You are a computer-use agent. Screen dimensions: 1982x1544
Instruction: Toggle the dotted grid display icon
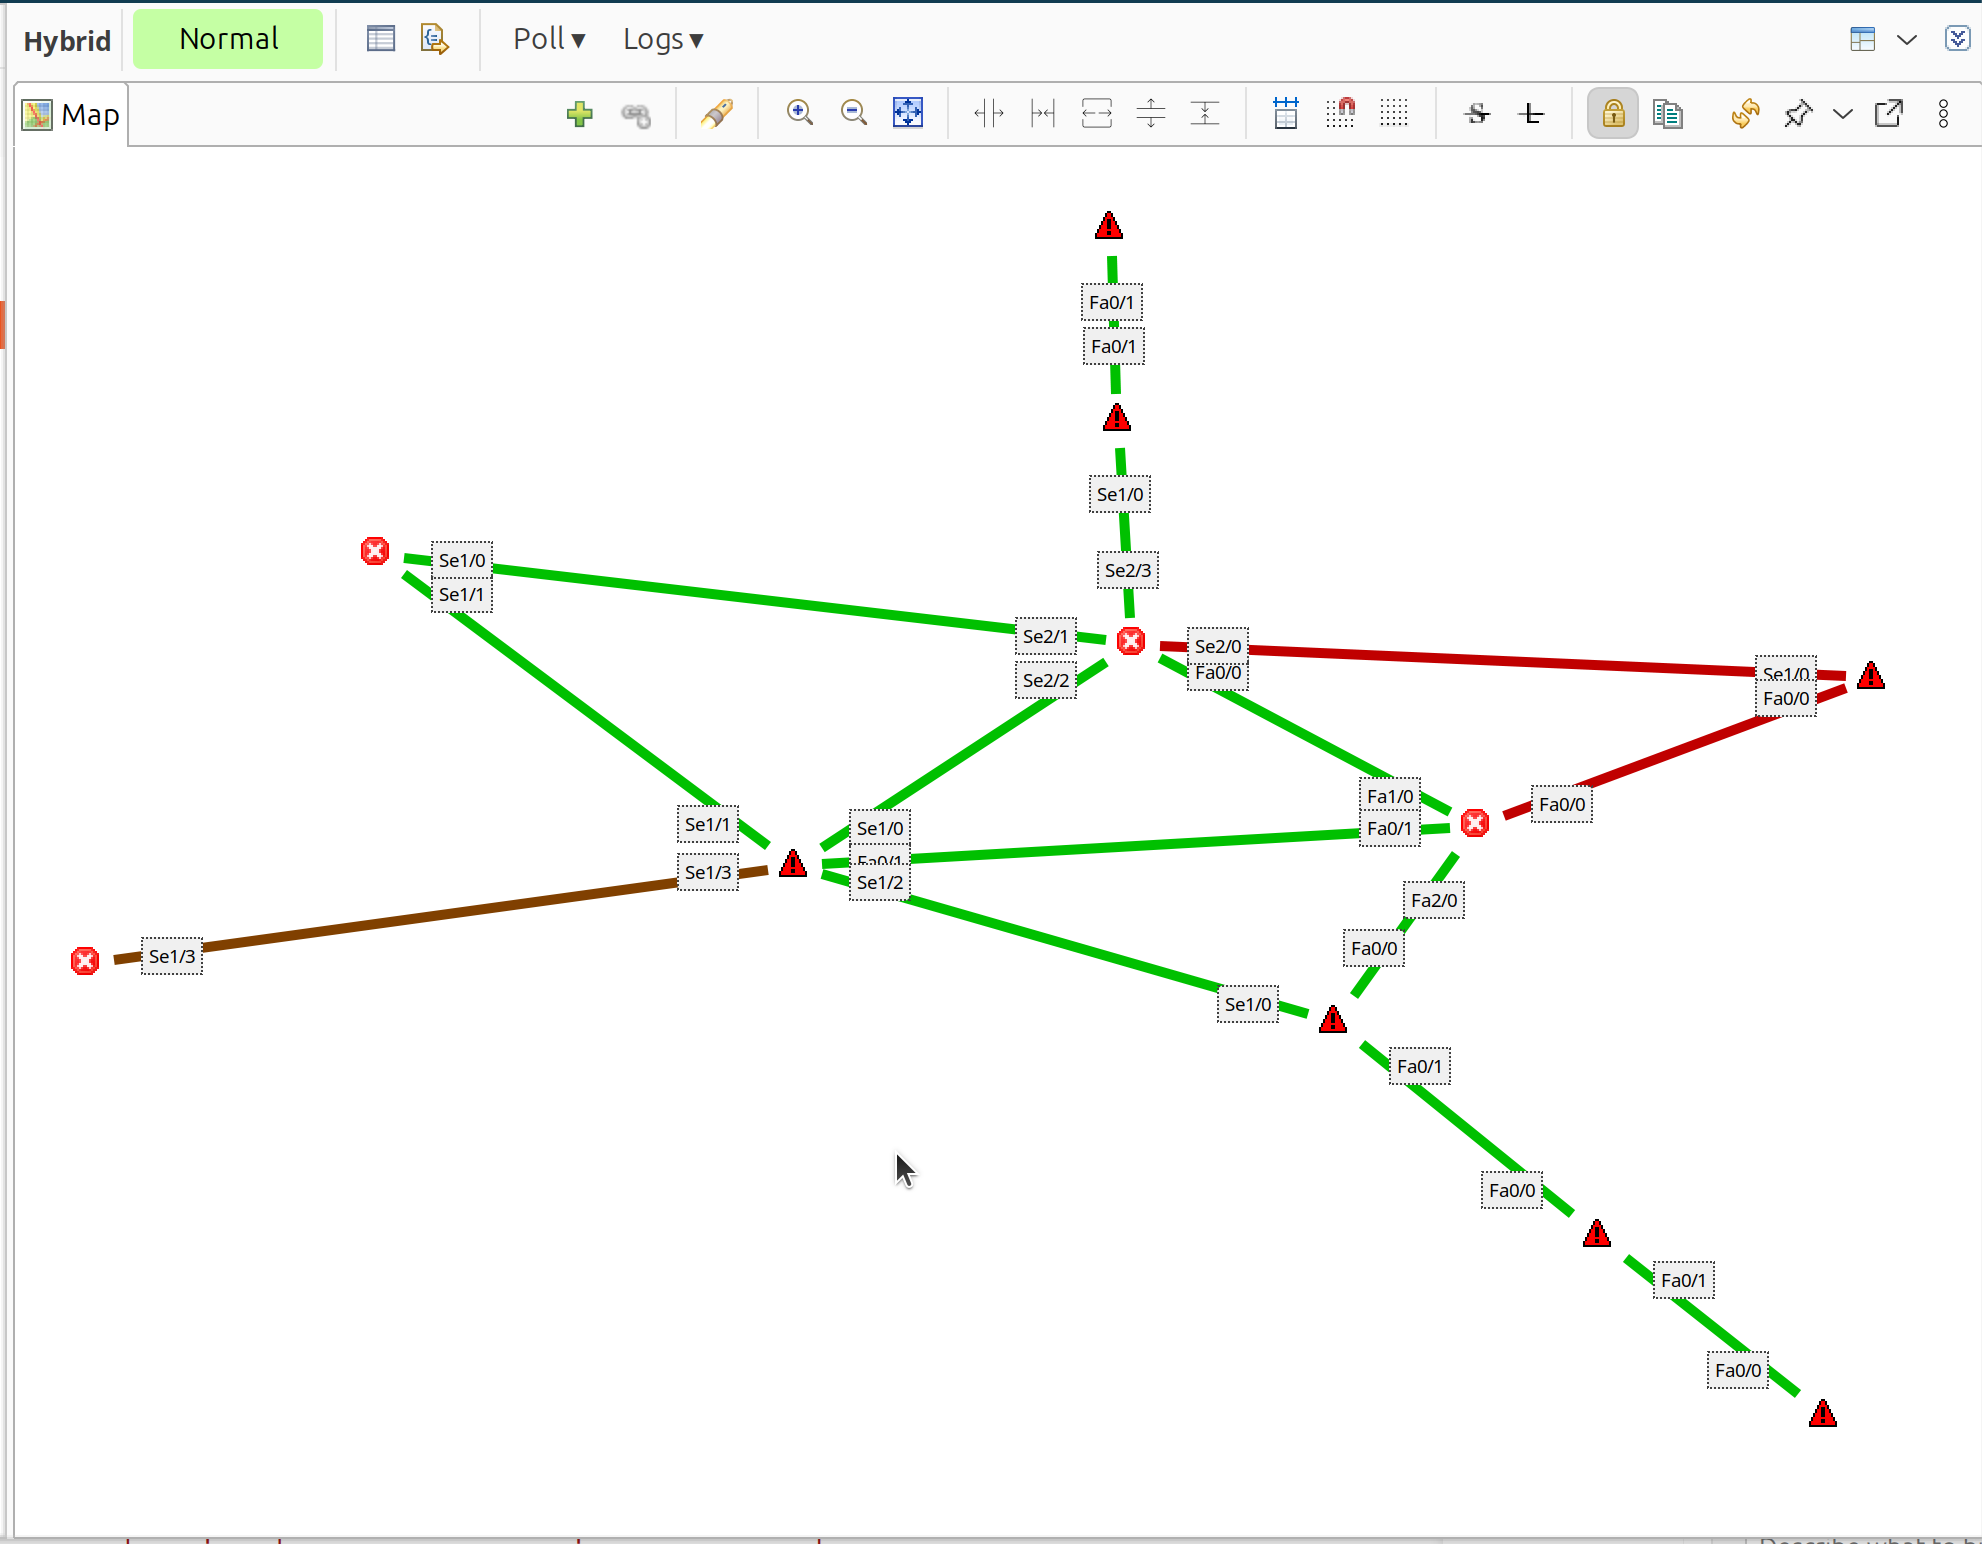click(1394, 113)
